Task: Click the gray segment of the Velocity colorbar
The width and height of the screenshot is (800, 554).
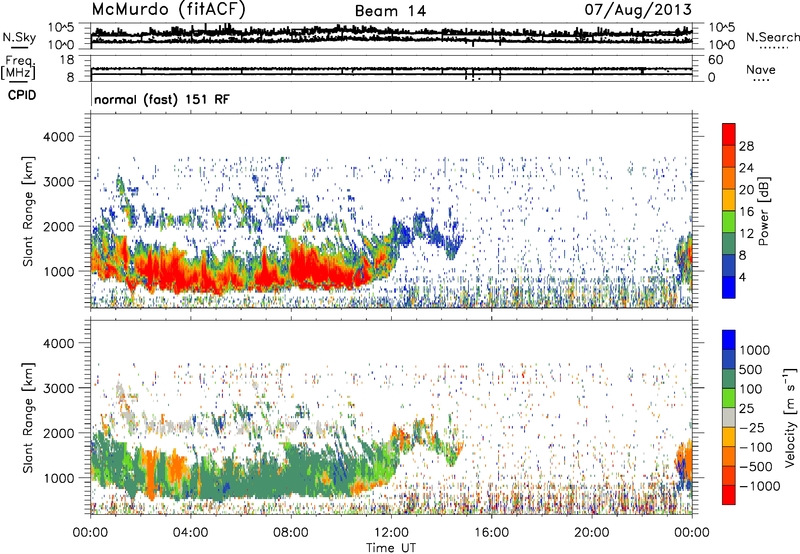Action: click(x=729, y=418)
